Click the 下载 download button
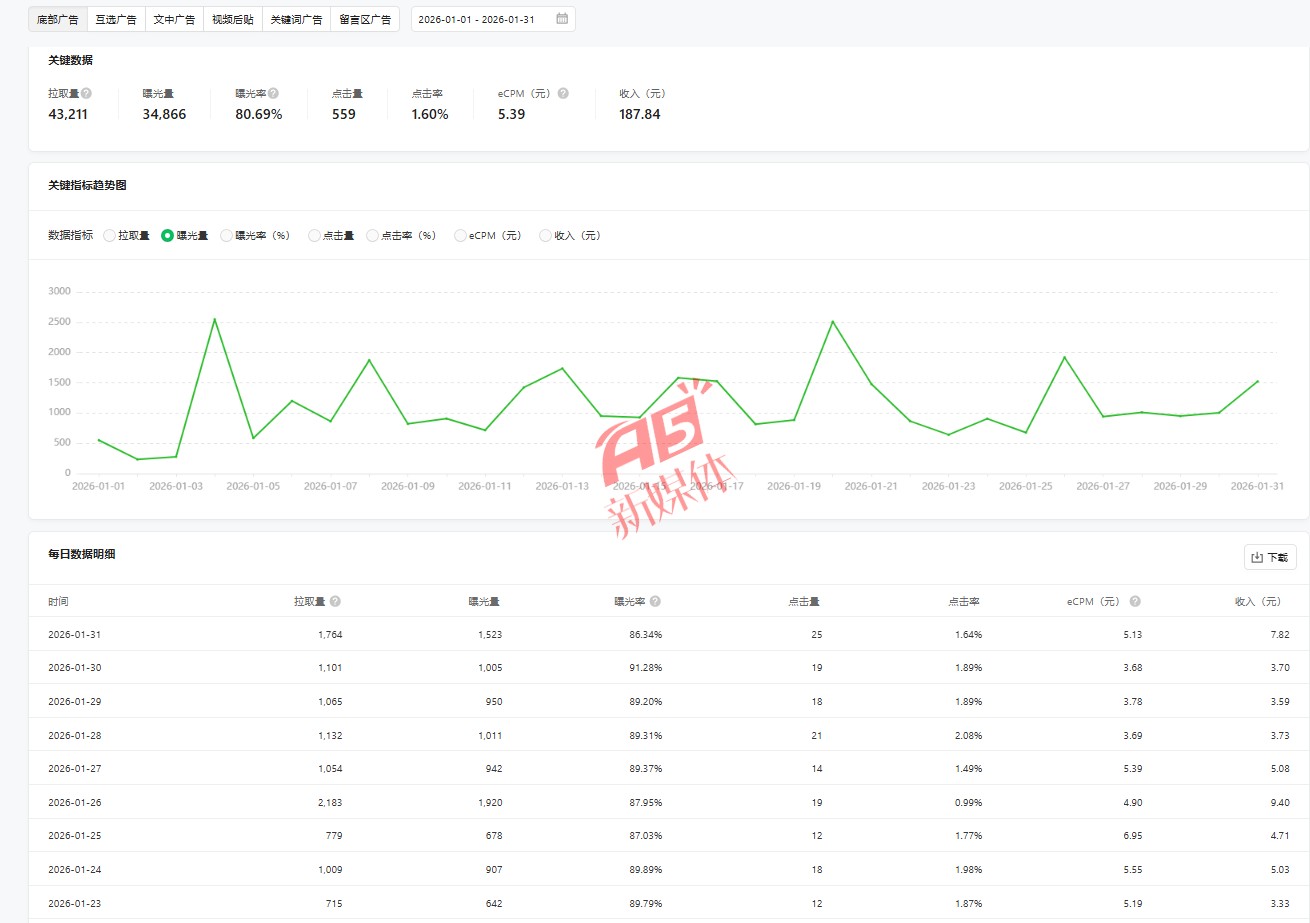1310x923 pixels. (1270, 558)
